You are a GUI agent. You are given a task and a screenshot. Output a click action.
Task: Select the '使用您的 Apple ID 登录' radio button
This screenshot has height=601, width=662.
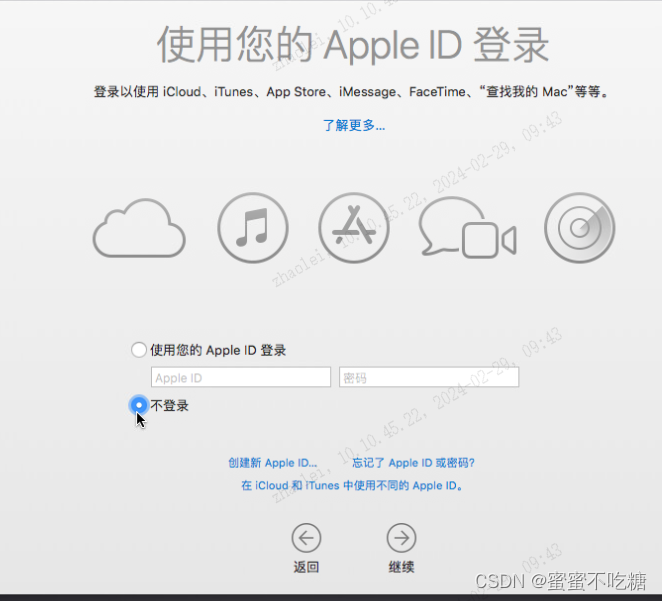[x=138, y=350]
